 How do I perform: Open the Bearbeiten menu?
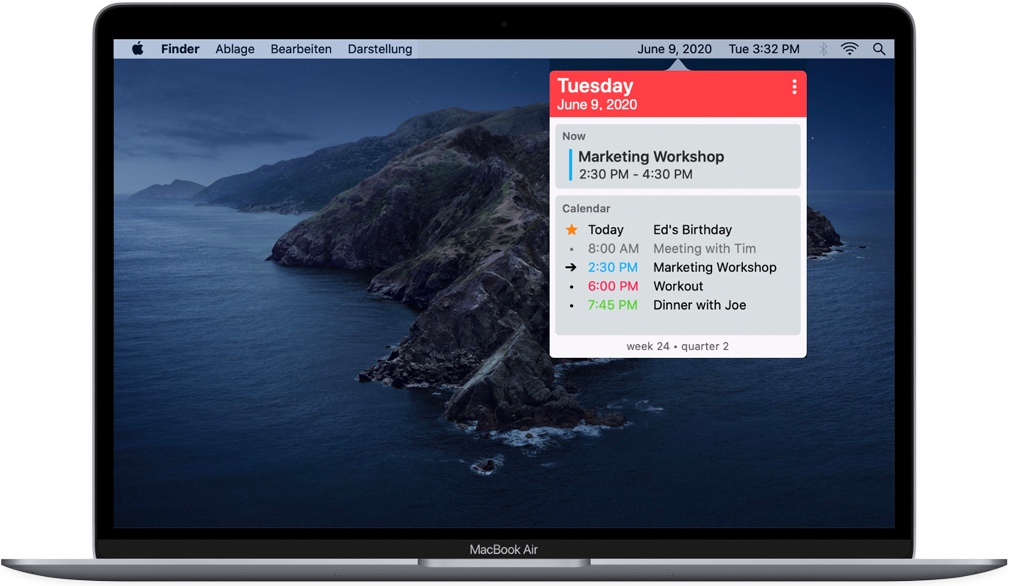(301, 49)
